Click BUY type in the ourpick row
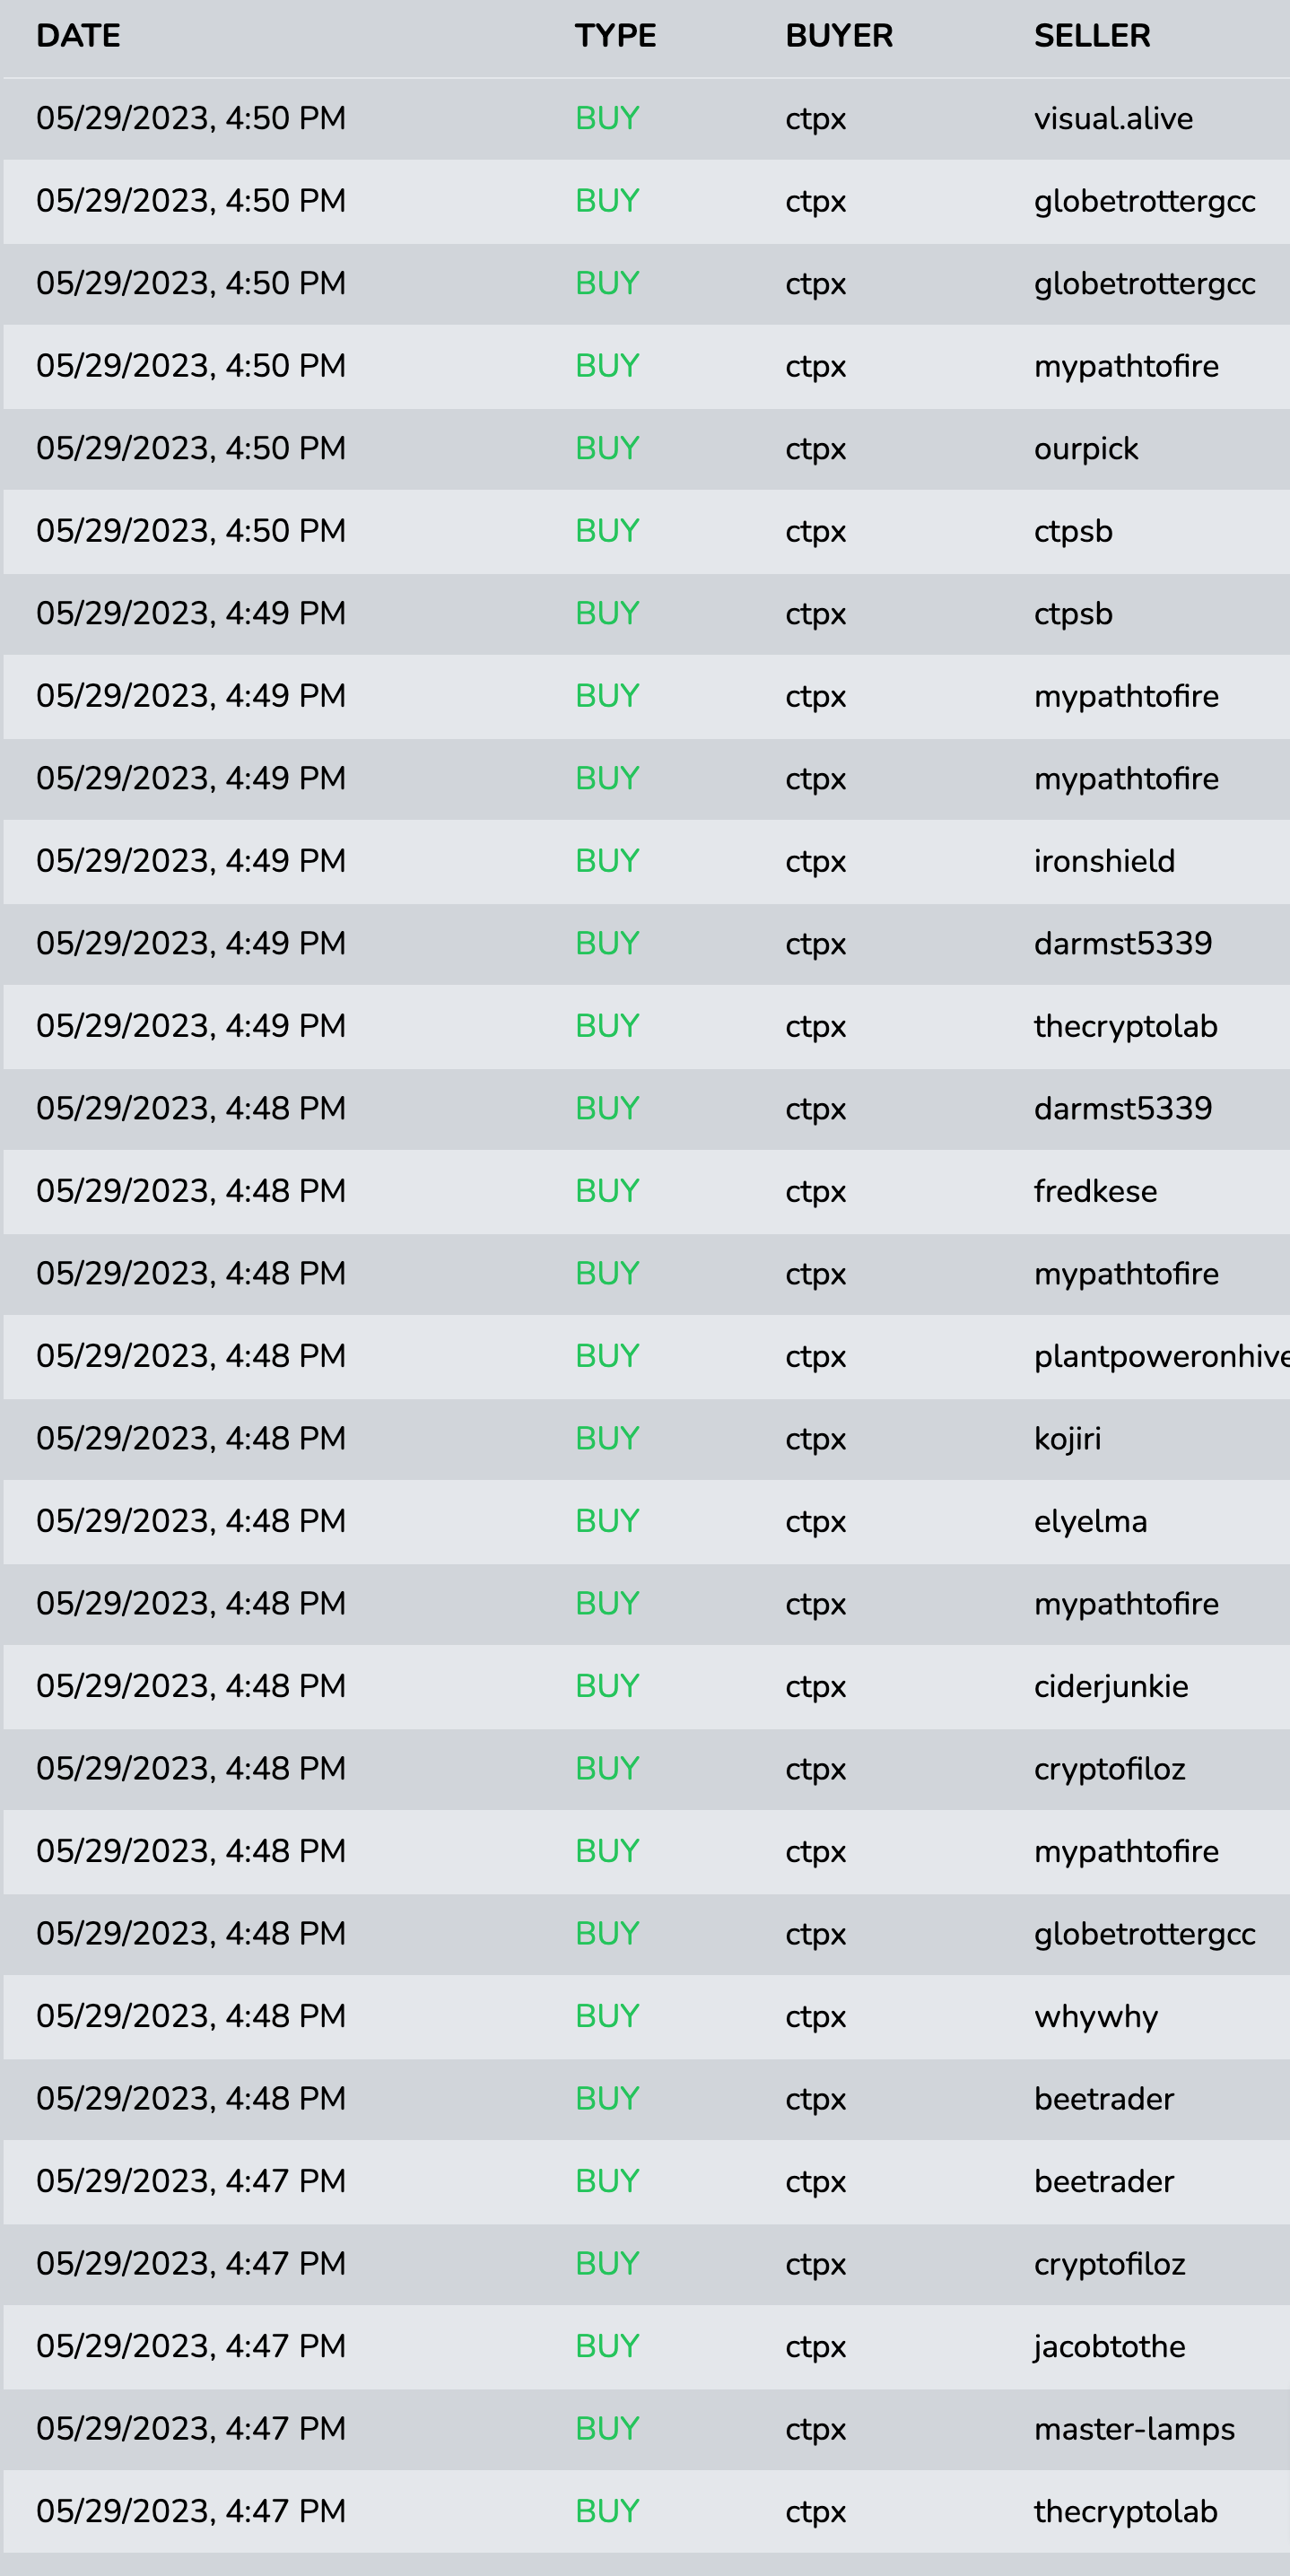This screenshot has height=2576, width=1290. point(607,448)
